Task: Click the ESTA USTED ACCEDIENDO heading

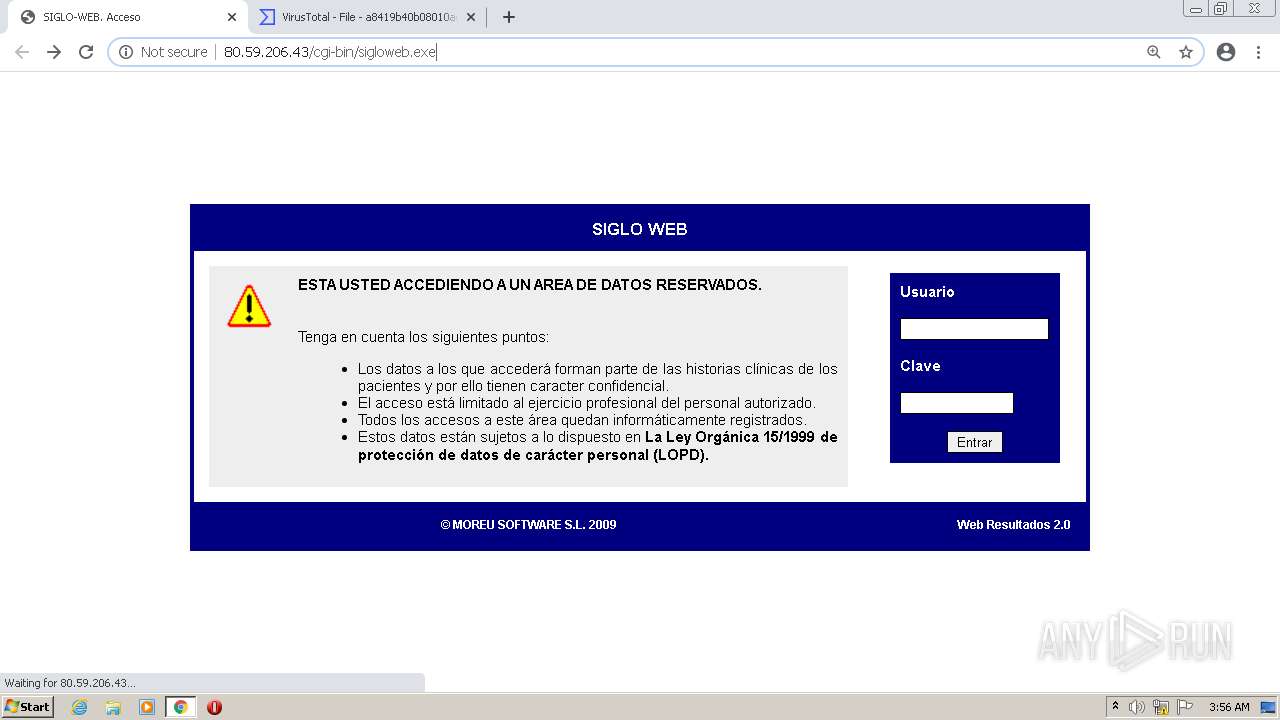Action: tap(530, 285)
